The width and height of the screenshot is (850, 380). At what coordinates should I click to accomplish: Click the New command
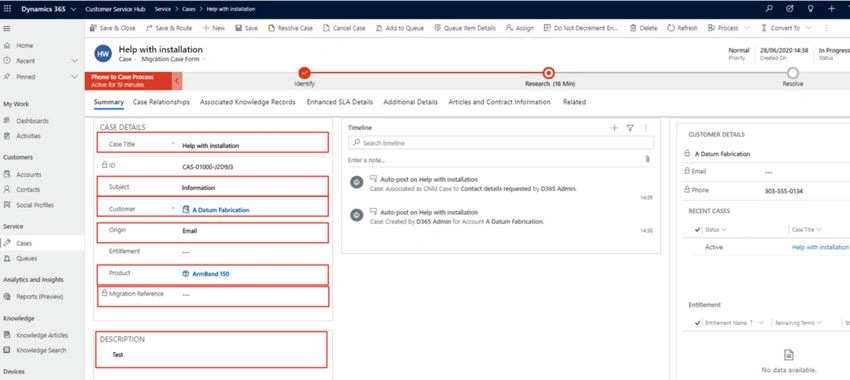tap(214, 28)
